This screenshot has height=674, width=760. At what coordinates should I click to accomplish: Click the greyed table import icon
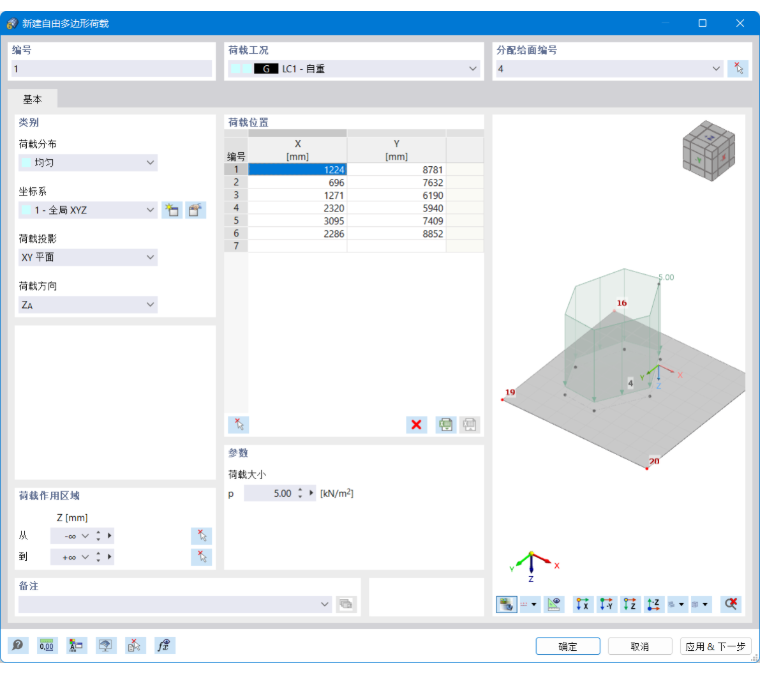click(x=469, y=424)
